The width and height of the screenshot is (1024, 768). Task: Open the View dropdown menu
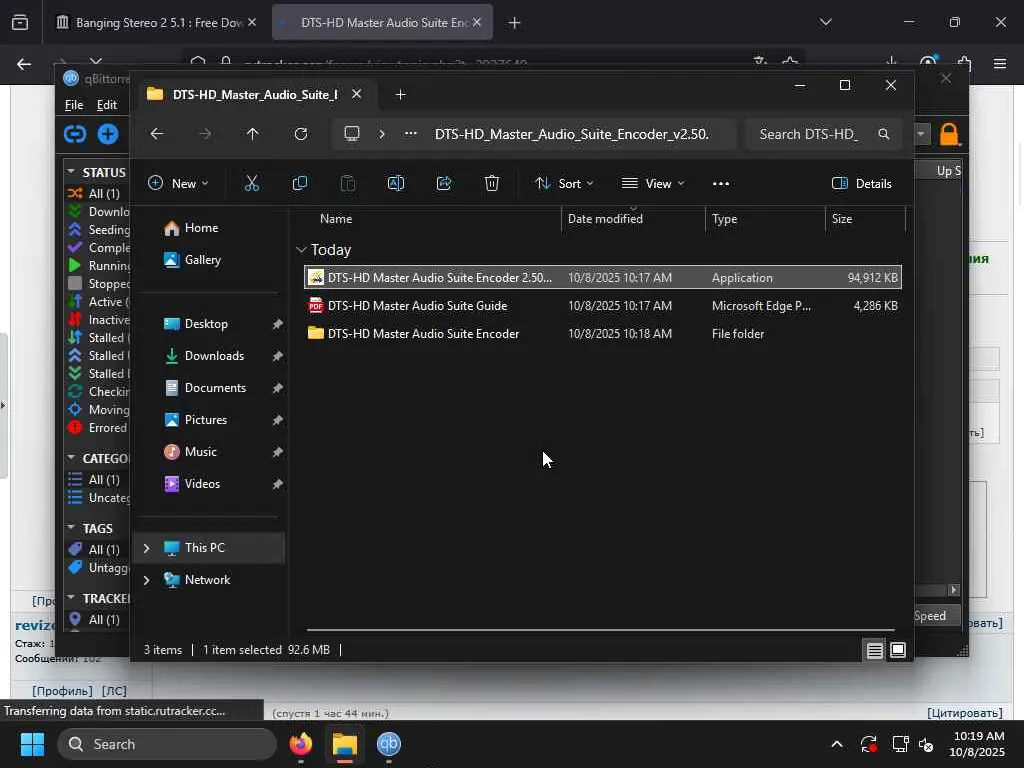point(652,184)
